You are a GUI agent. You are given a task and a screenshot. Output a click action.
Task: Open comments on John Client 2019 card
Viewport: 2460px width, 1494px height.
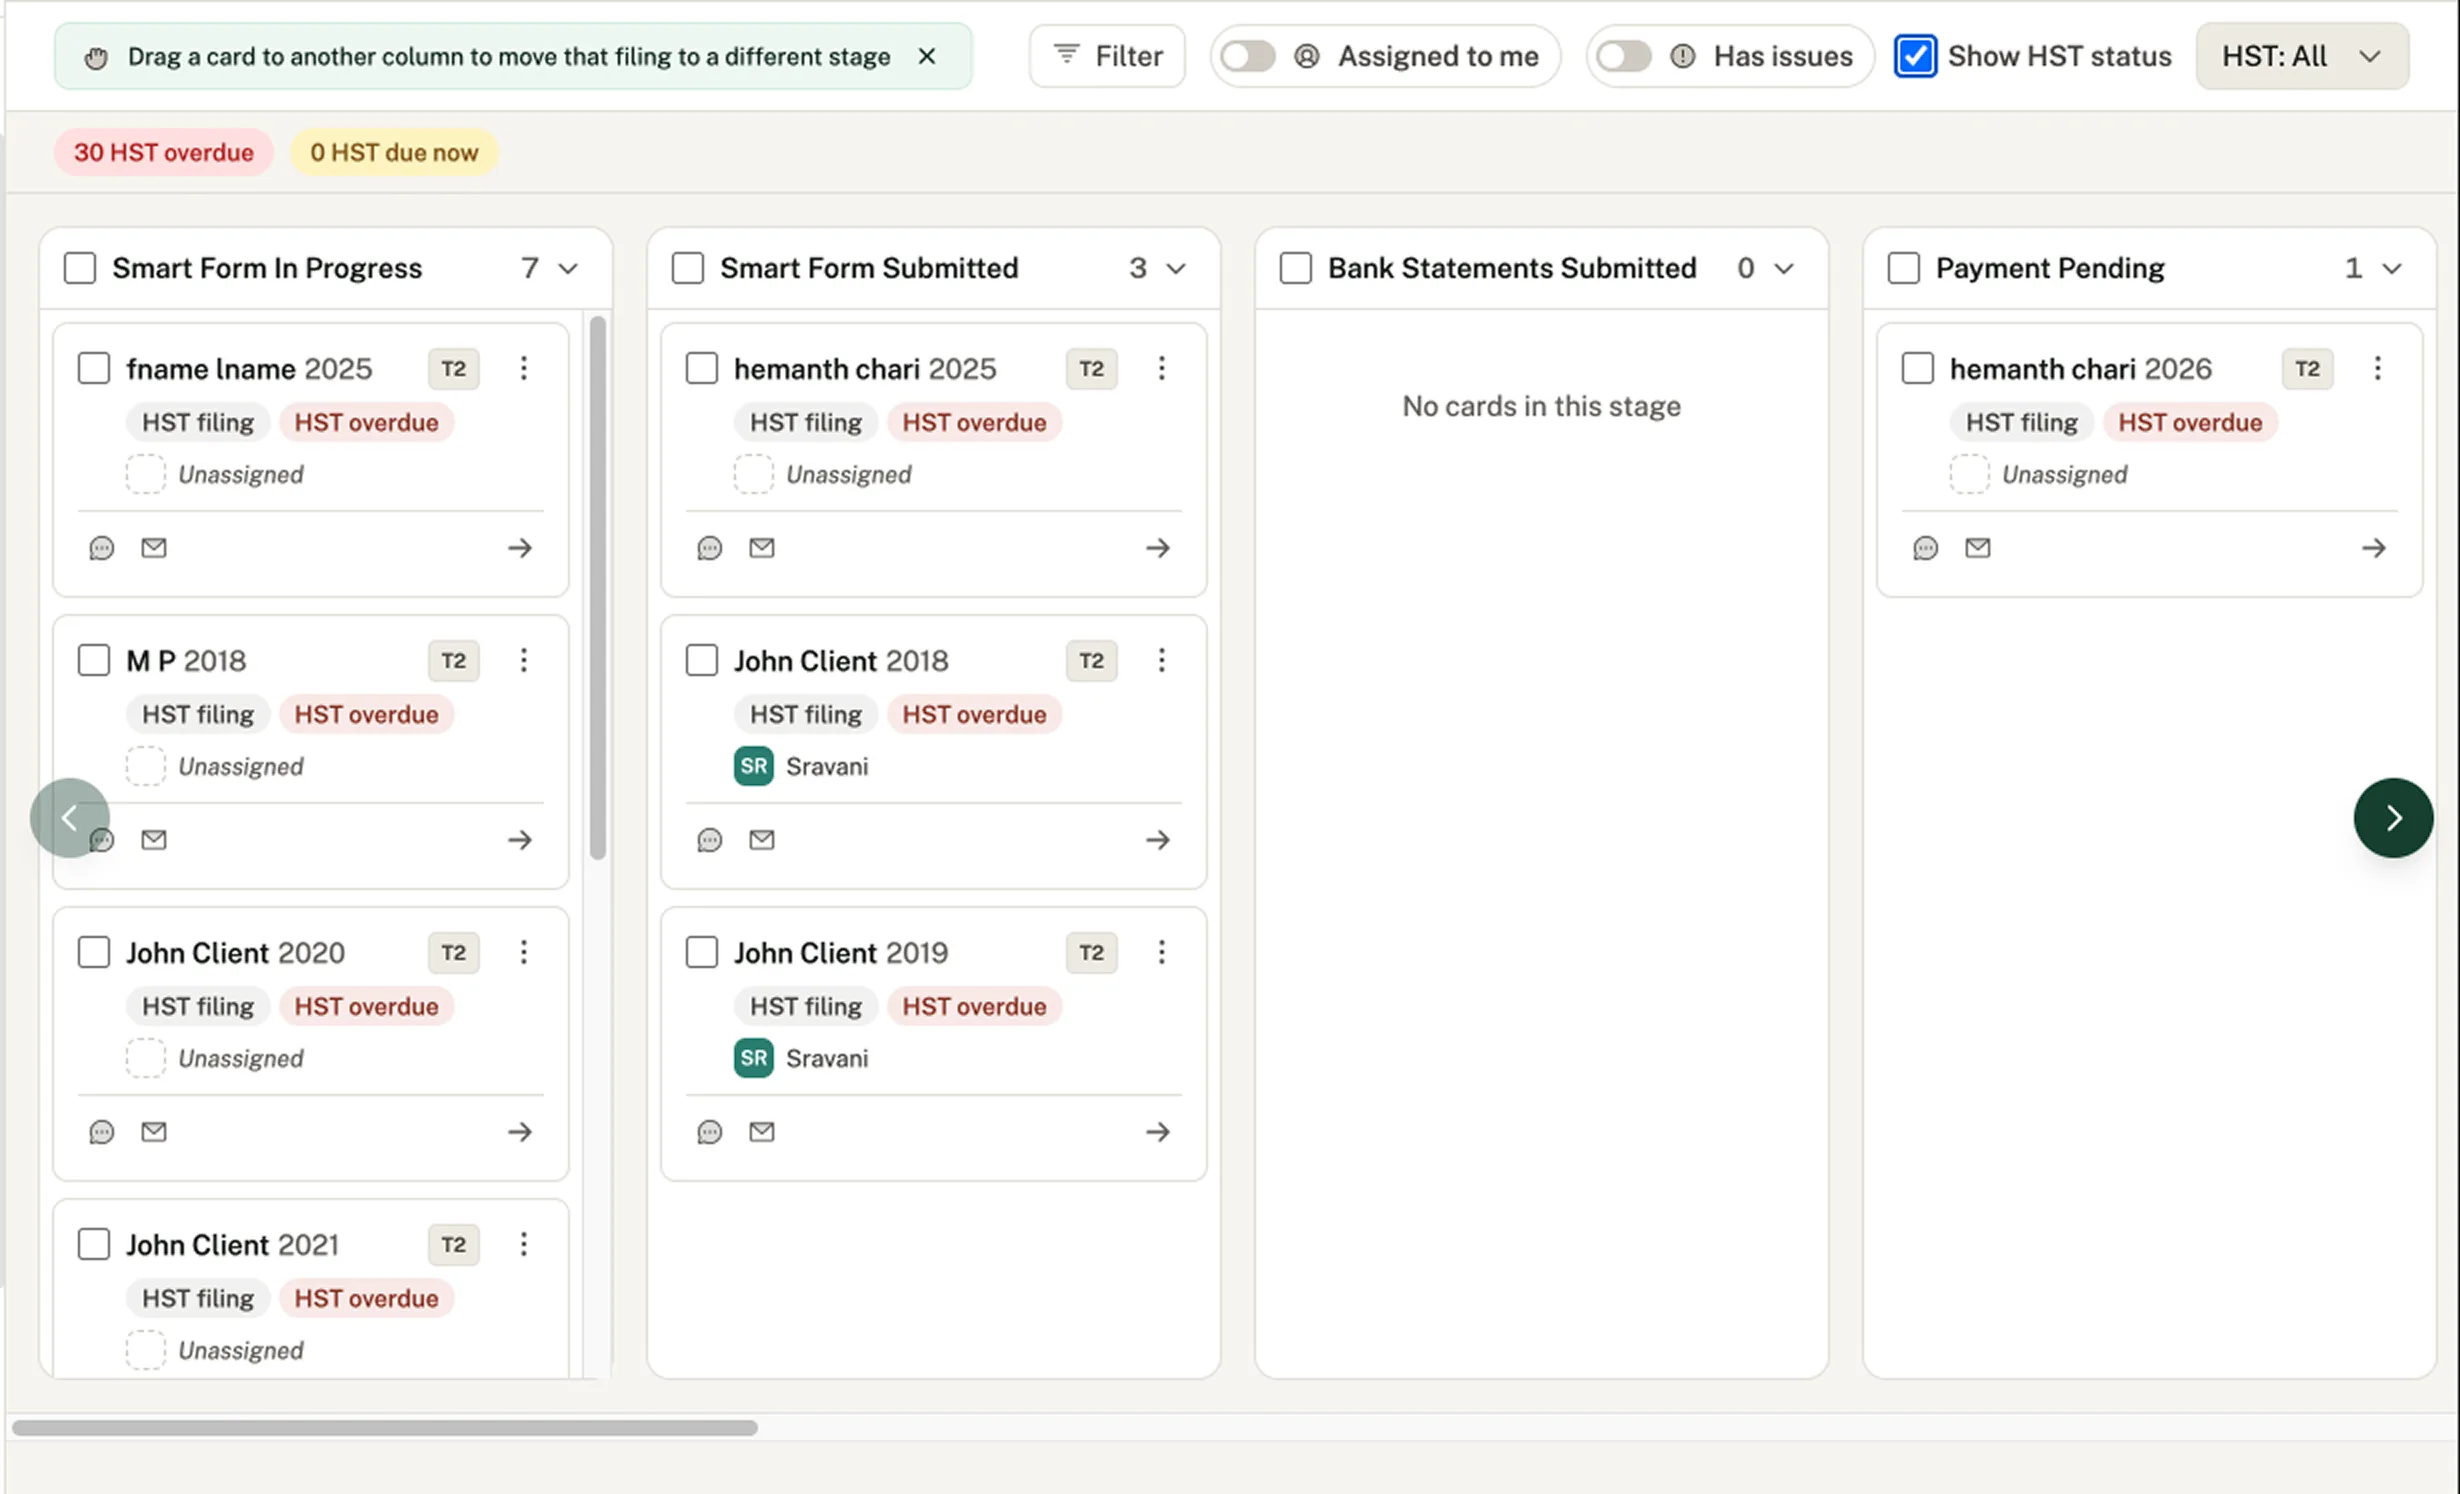click(x=710, y=1132)
